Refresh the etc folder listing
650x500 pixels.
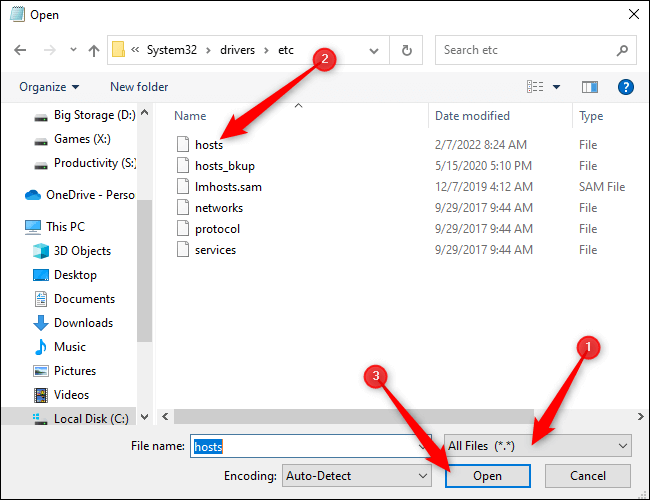point(406,50)
